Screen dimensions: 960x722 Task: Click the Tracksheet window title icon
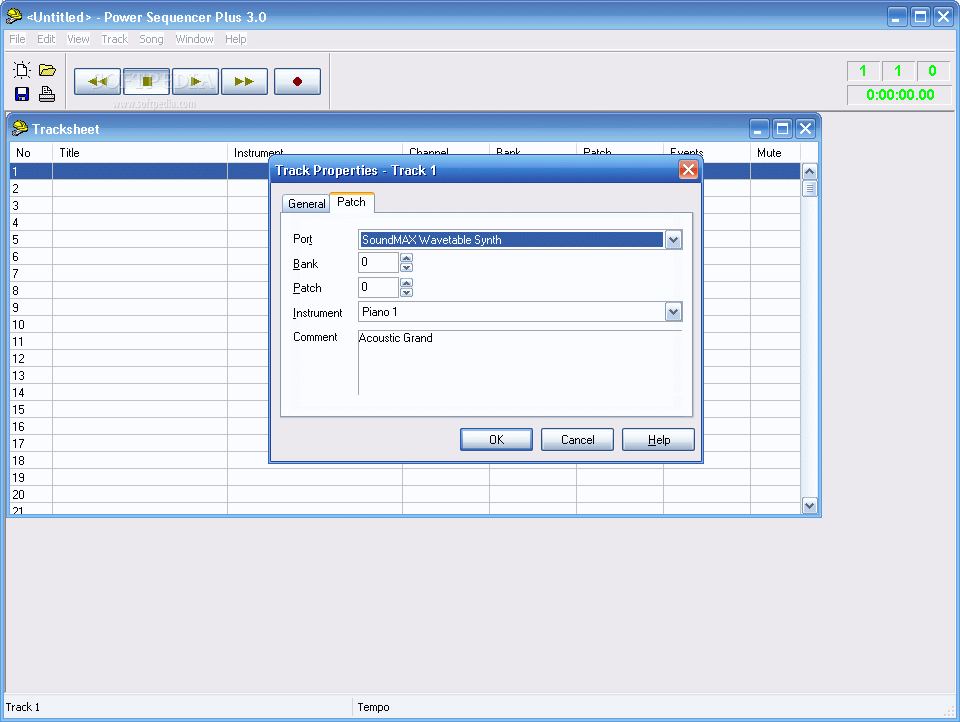pyautogui.click(x=20, y=128)
